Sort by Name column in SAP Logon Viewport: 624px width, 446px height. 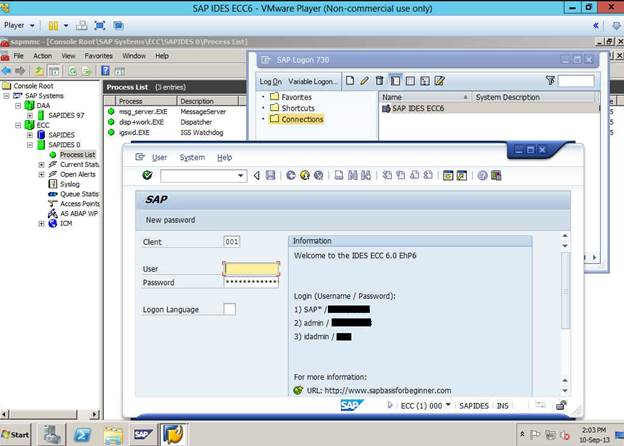click(425, 97)
